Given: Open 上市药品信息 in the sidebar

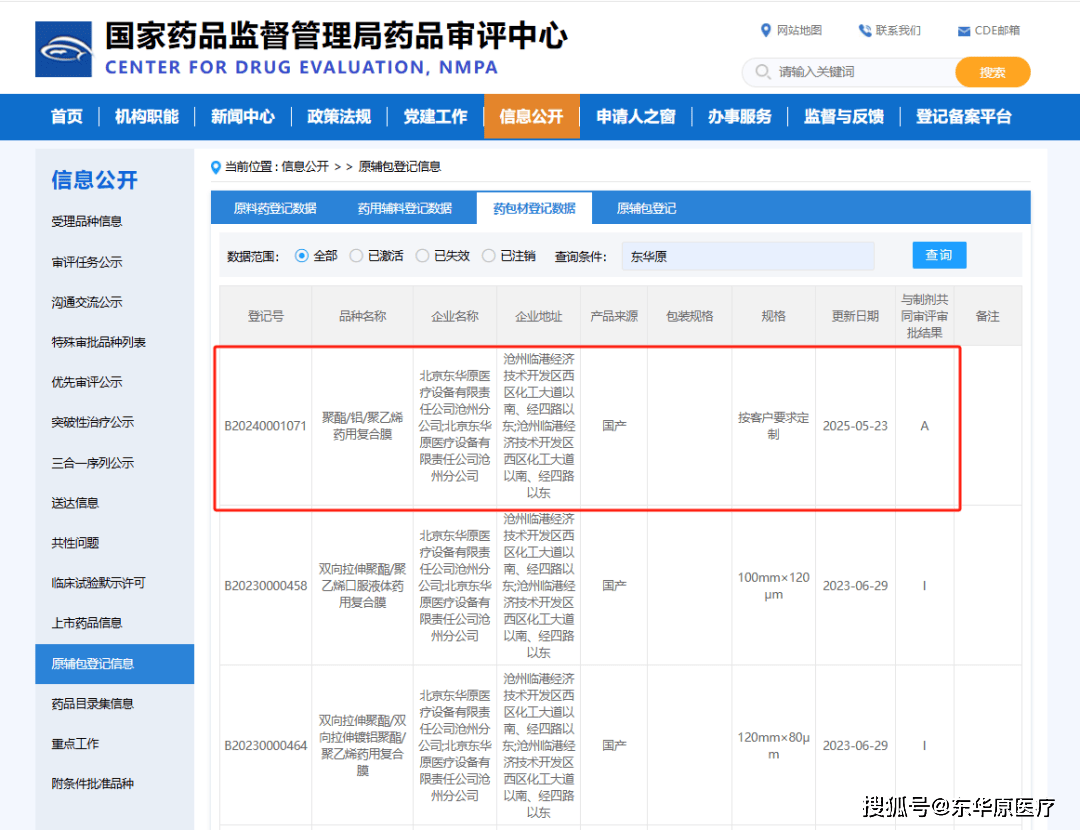Looking at the screenshot, I should (87, 623).
